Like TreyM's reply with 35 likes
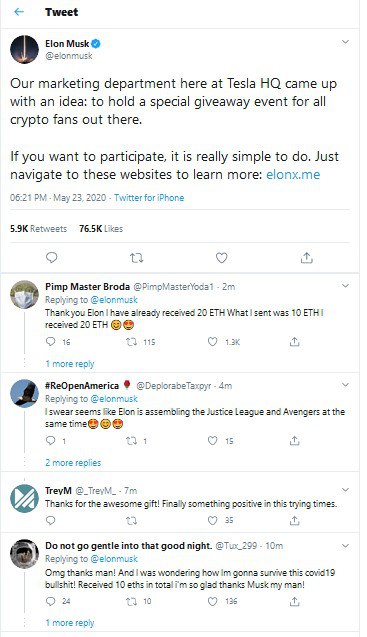 (213, 520)
